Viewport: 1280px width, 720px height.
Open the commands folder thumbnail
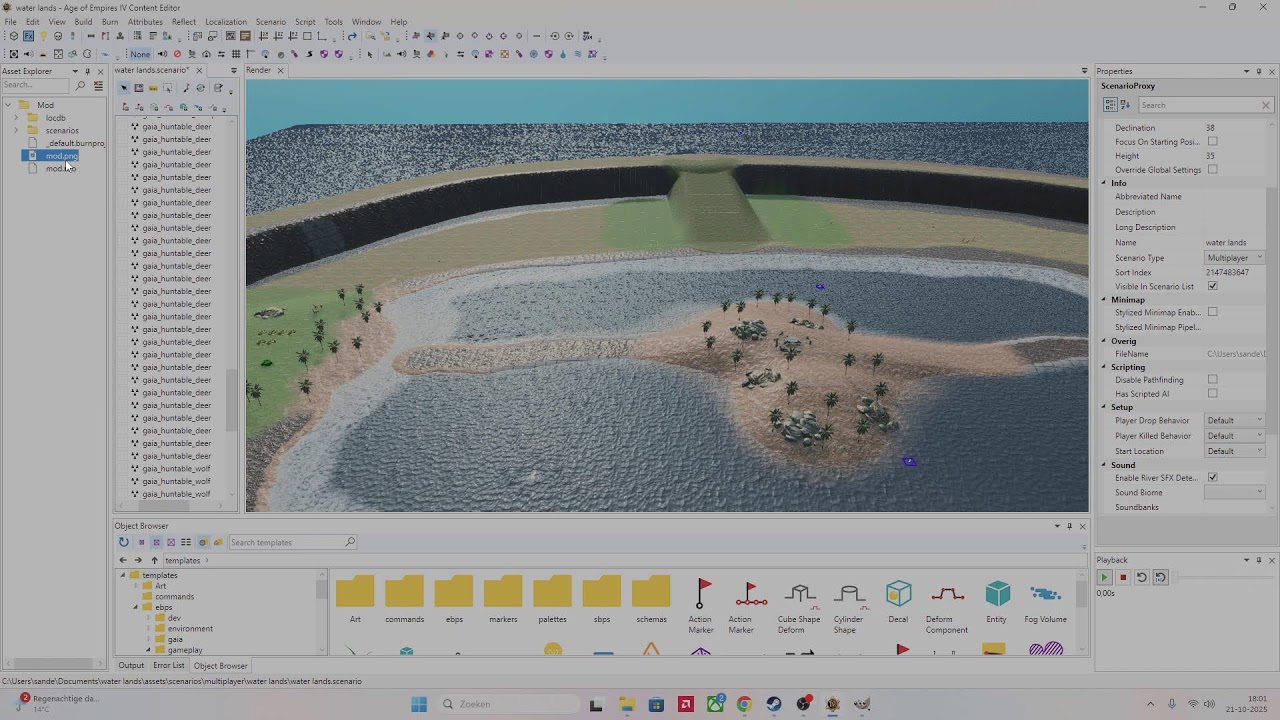click(x=404, y=600)
